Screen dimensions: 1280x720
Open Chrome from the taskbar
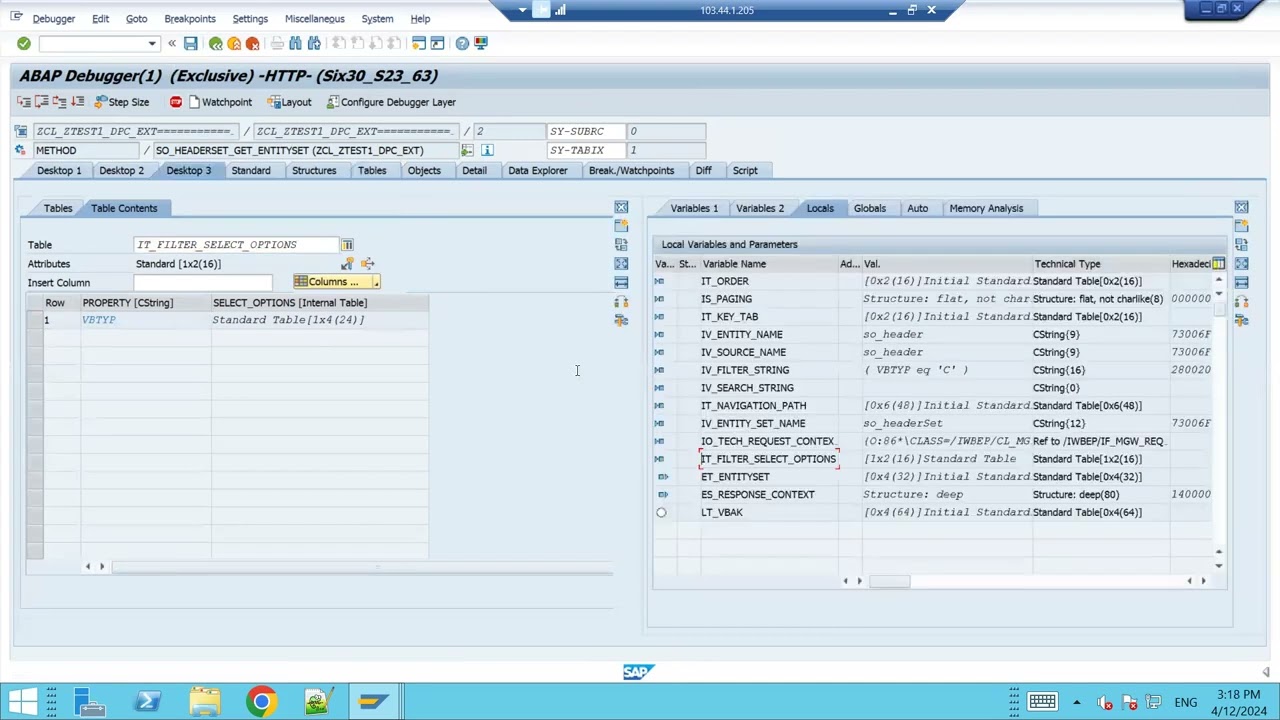261,701
